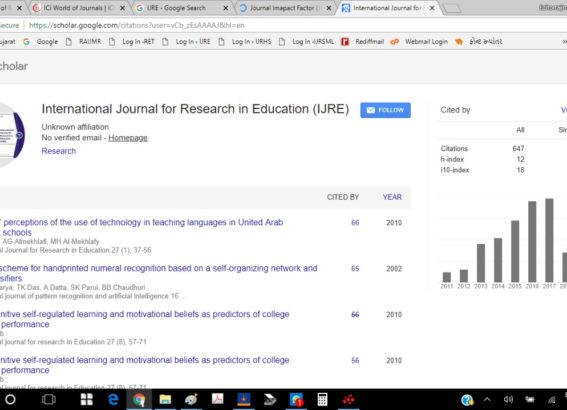The width and height of the screenshot is (567, 410).
Task: Click the 2016 bar in citations chart
Action: tap(532, 242)
